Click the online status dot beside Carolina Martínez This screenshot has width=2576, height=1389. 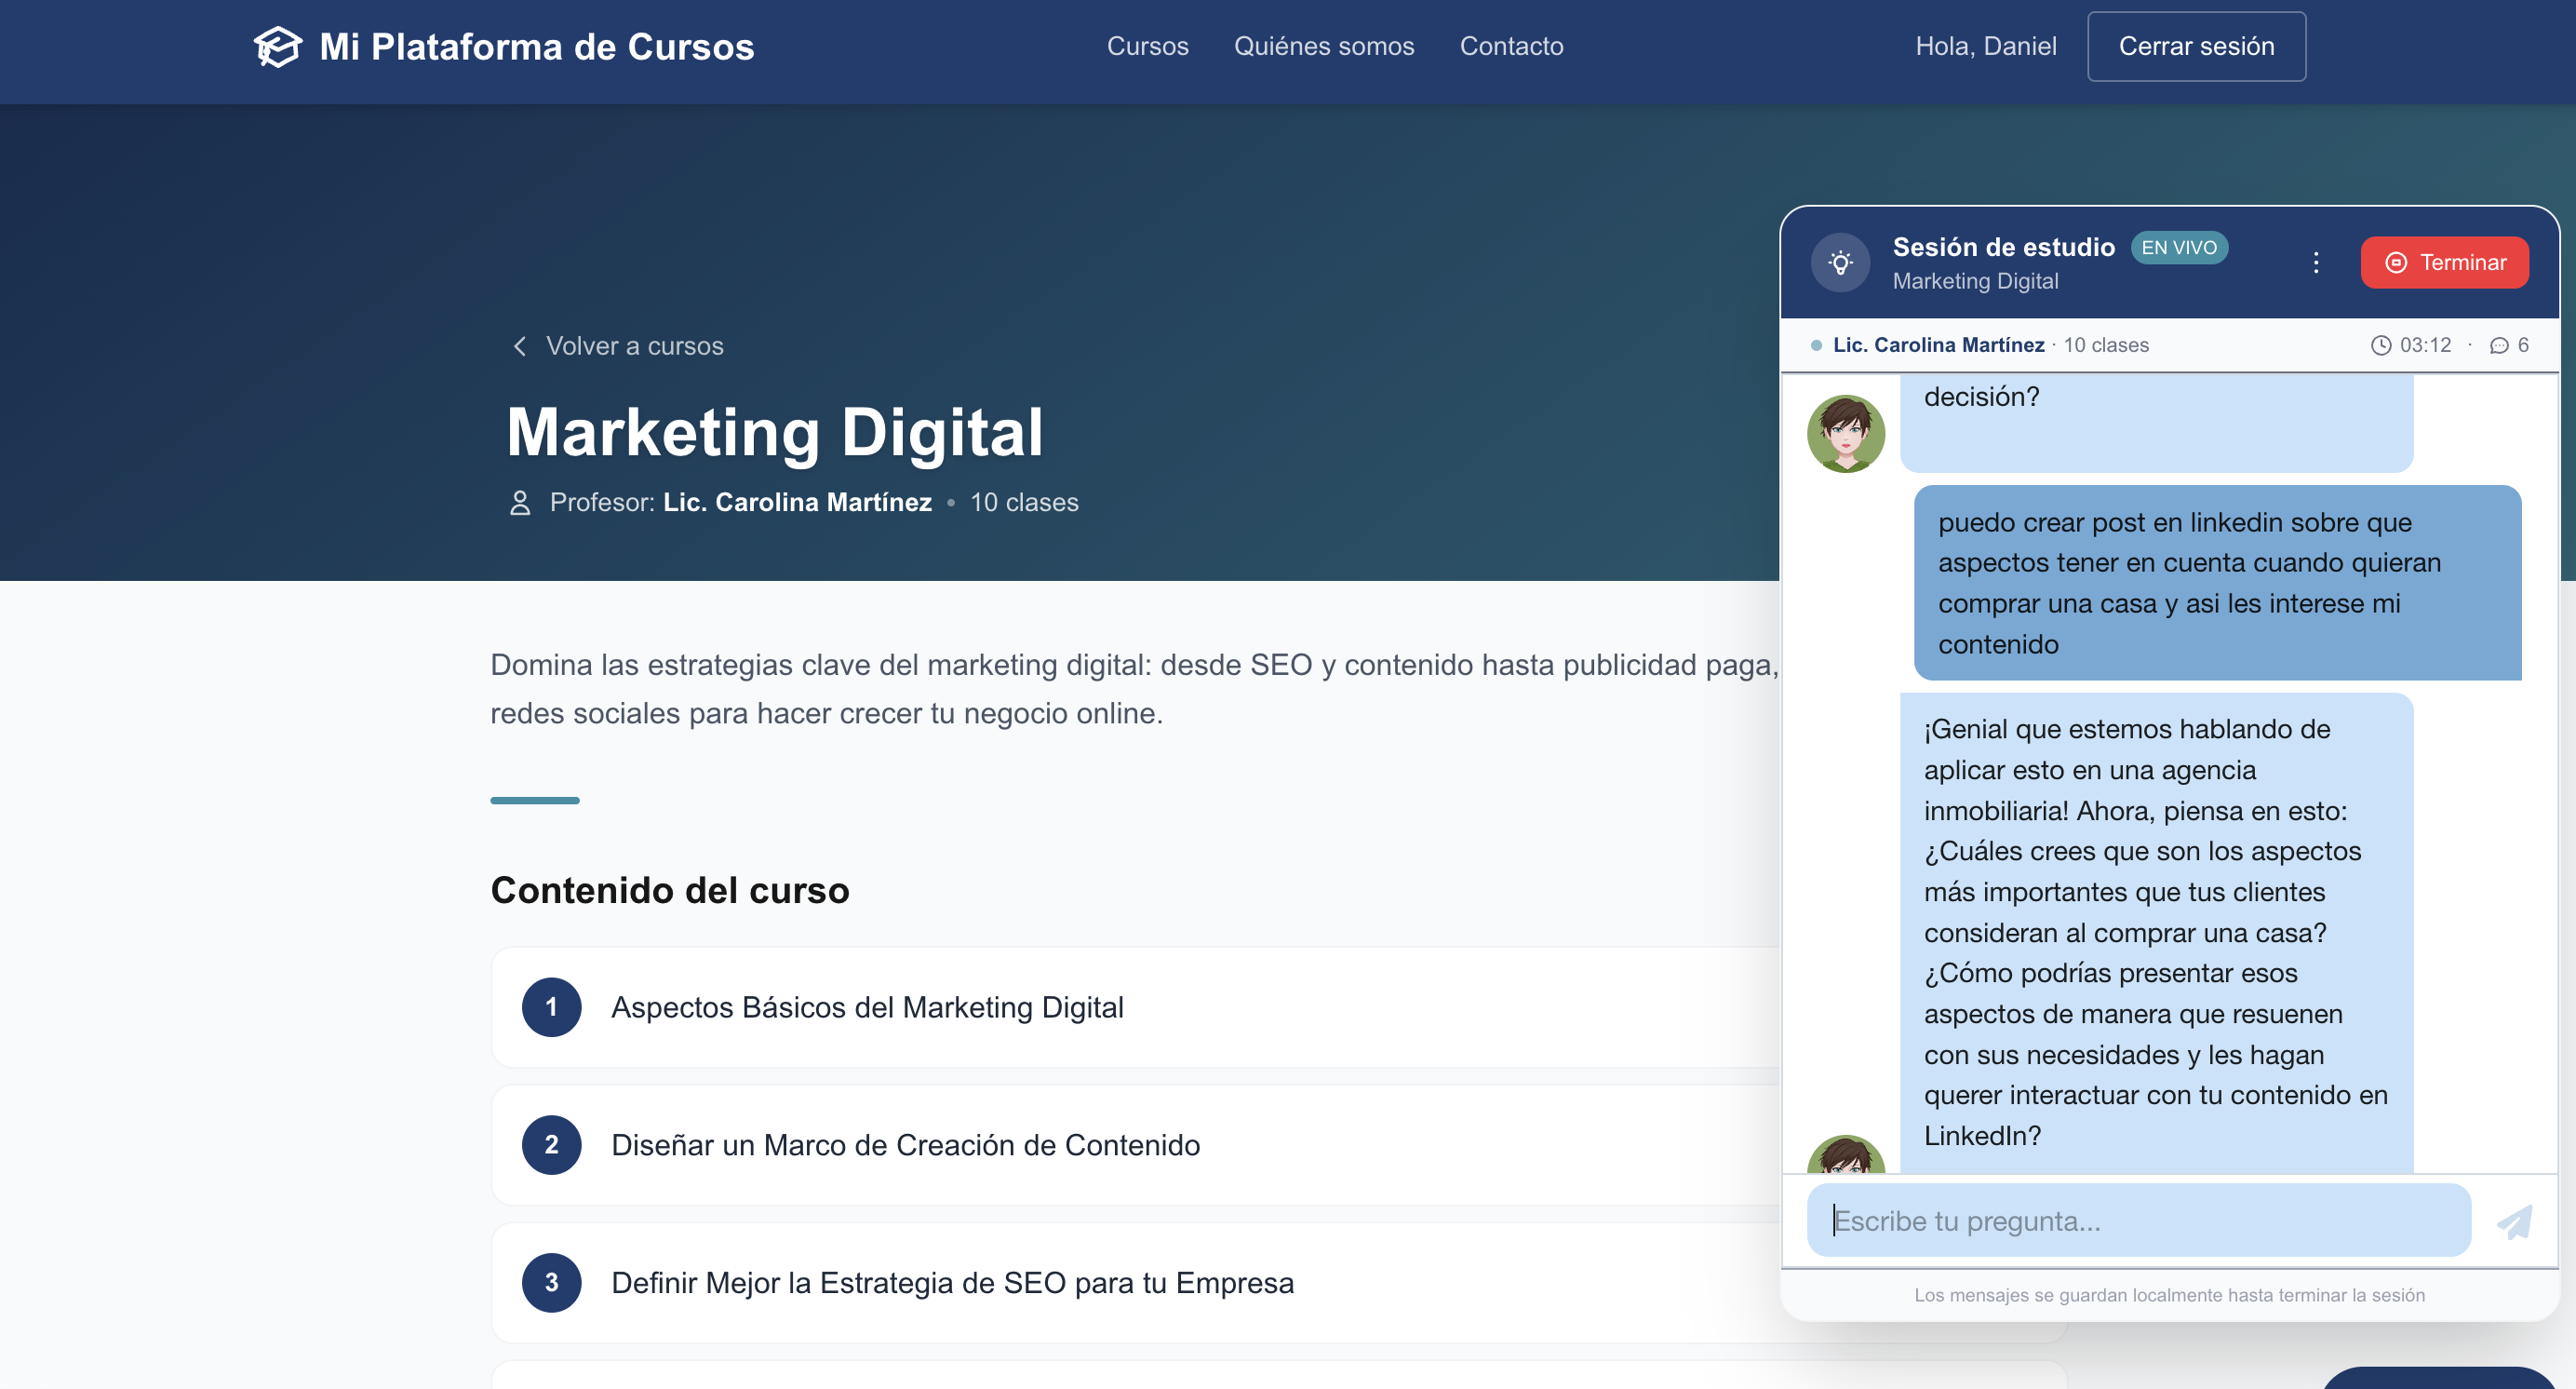(x=1815, y=344)
